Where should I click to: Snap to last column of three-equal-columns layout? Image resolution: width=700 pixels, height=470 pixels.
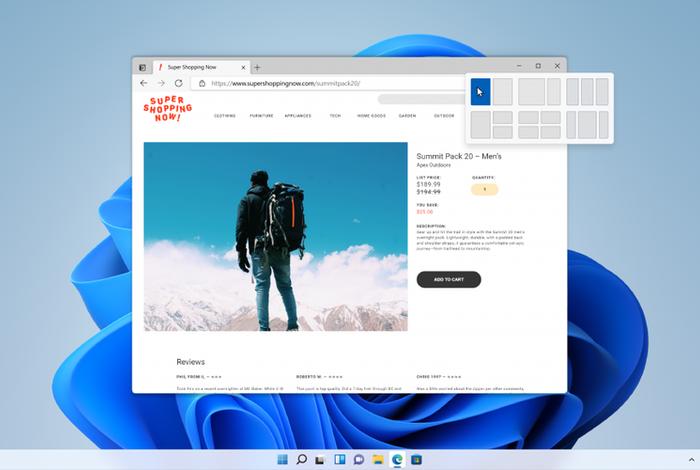tap(602, 92)
